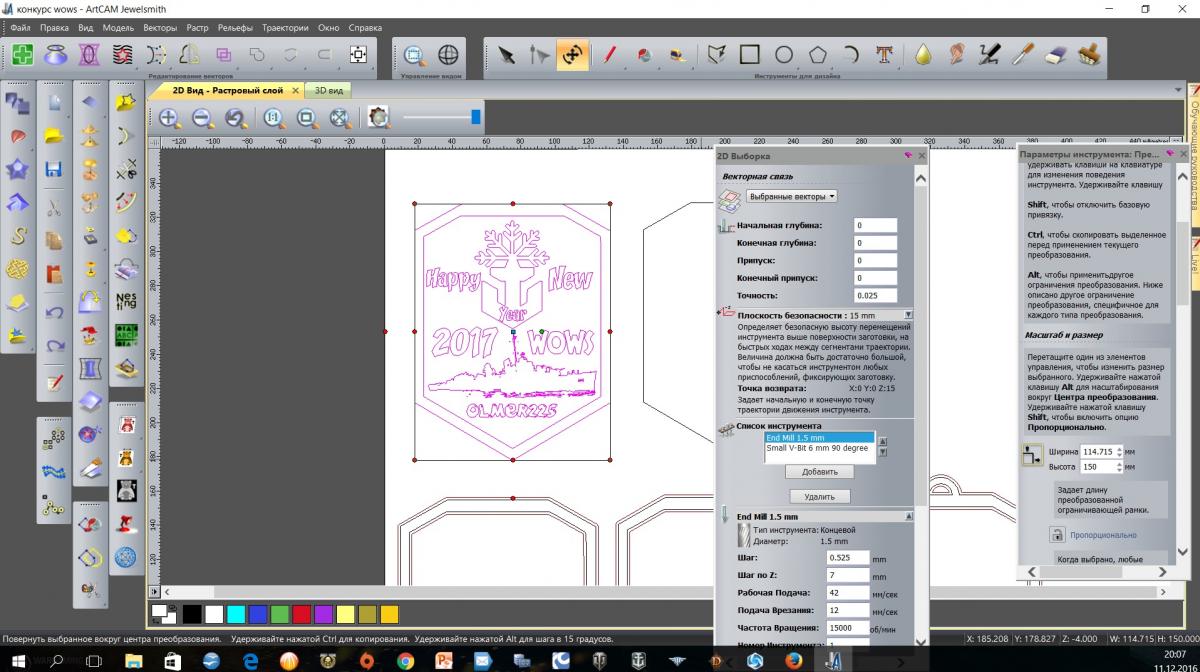Choose the arc drawing tool
The width and height of the screenshot is (1200, 672).
(x=851, y=54)
